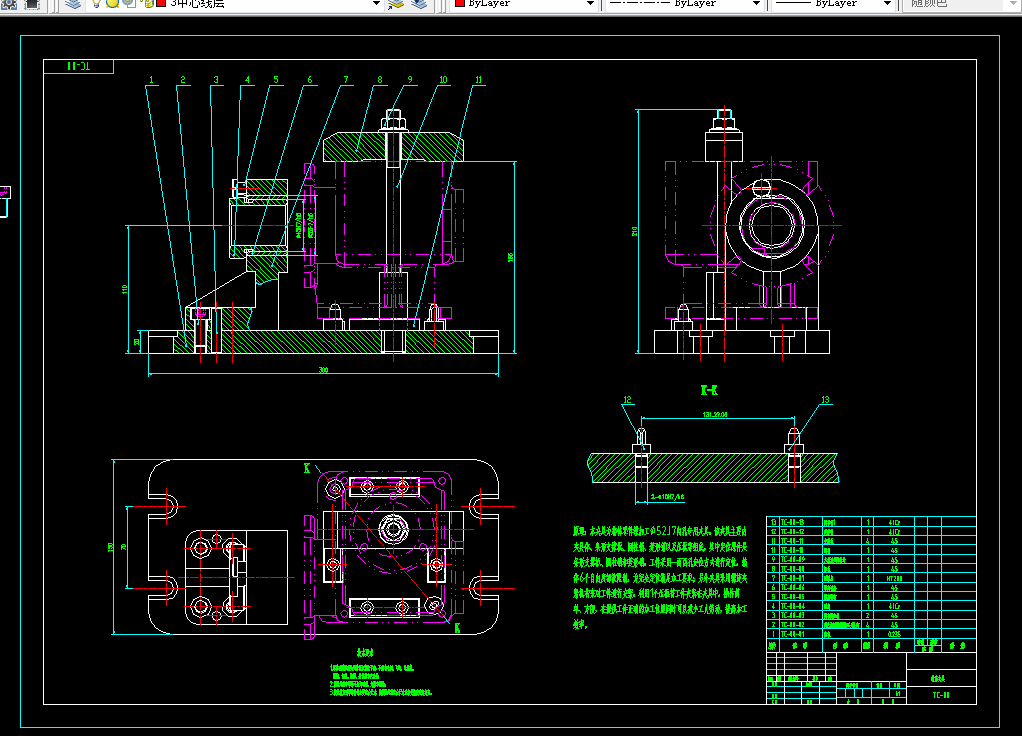Image resolution: width=1022 pixels, height=736 pixels.
Task: Select balloon number 7 label
Action: pos(346,80)
